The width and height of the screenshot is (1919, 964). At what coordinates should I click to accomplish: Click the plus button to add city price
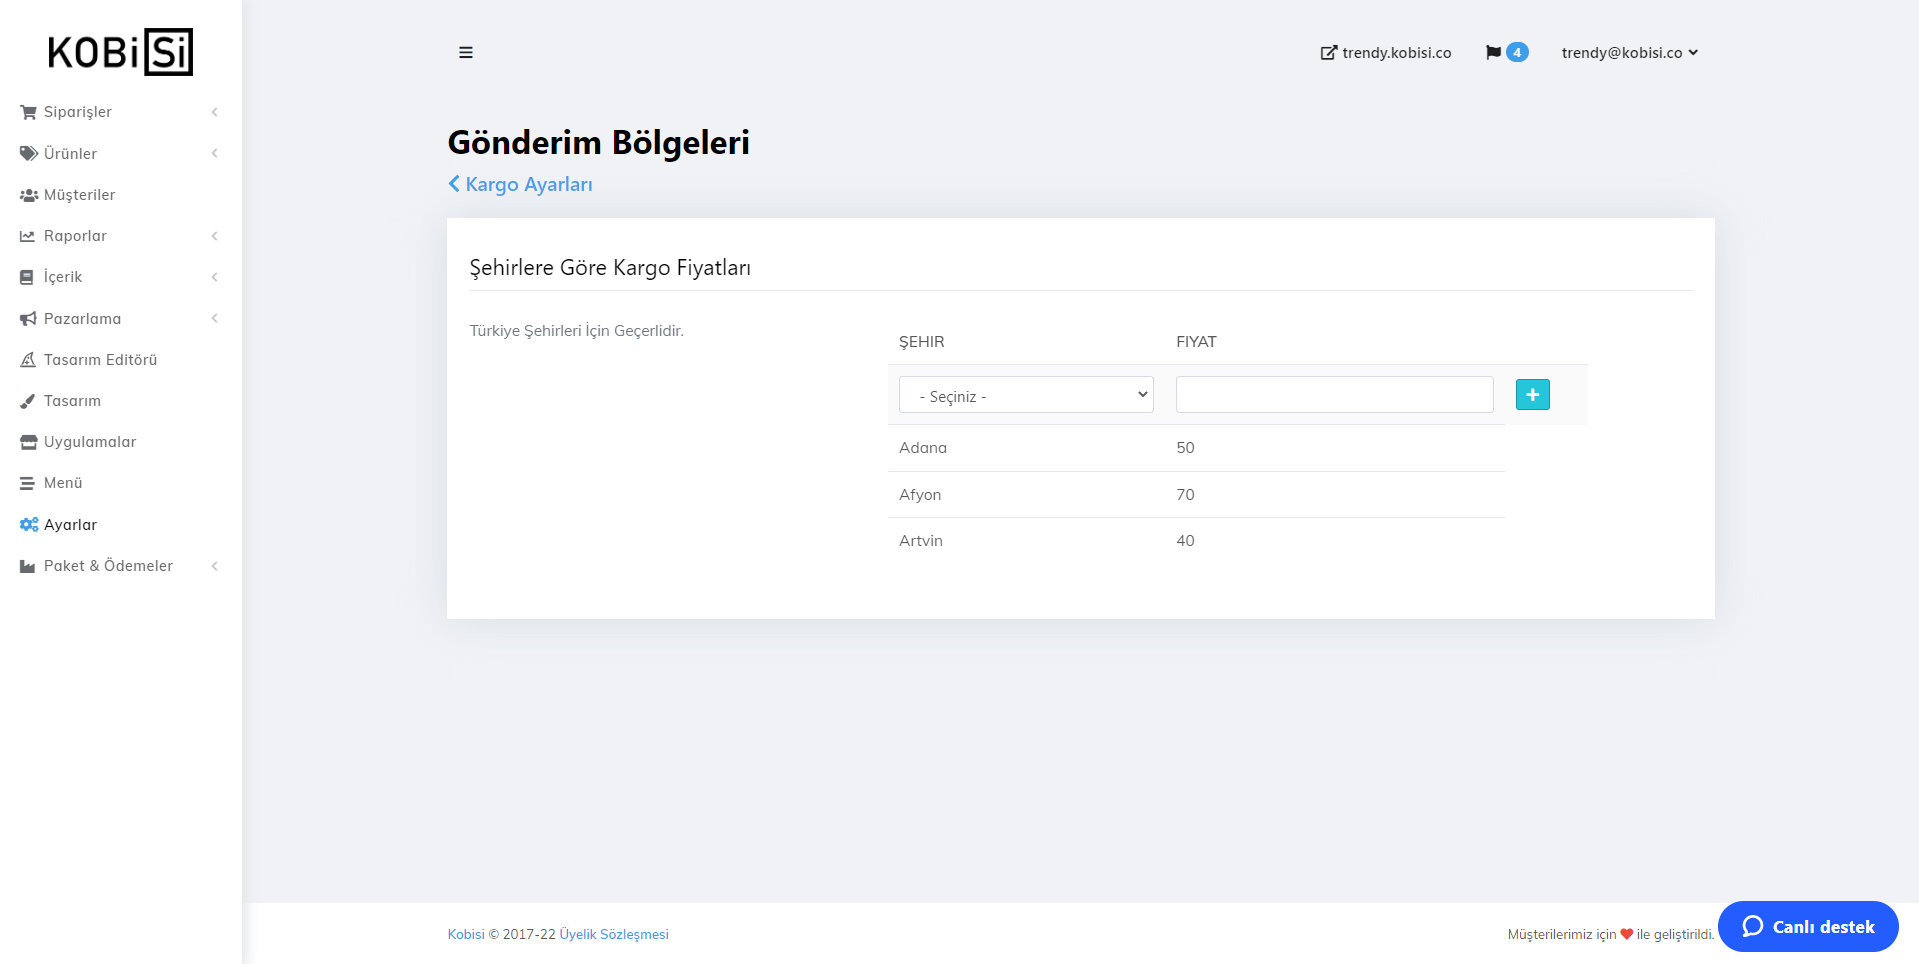tap(1532, 395)
